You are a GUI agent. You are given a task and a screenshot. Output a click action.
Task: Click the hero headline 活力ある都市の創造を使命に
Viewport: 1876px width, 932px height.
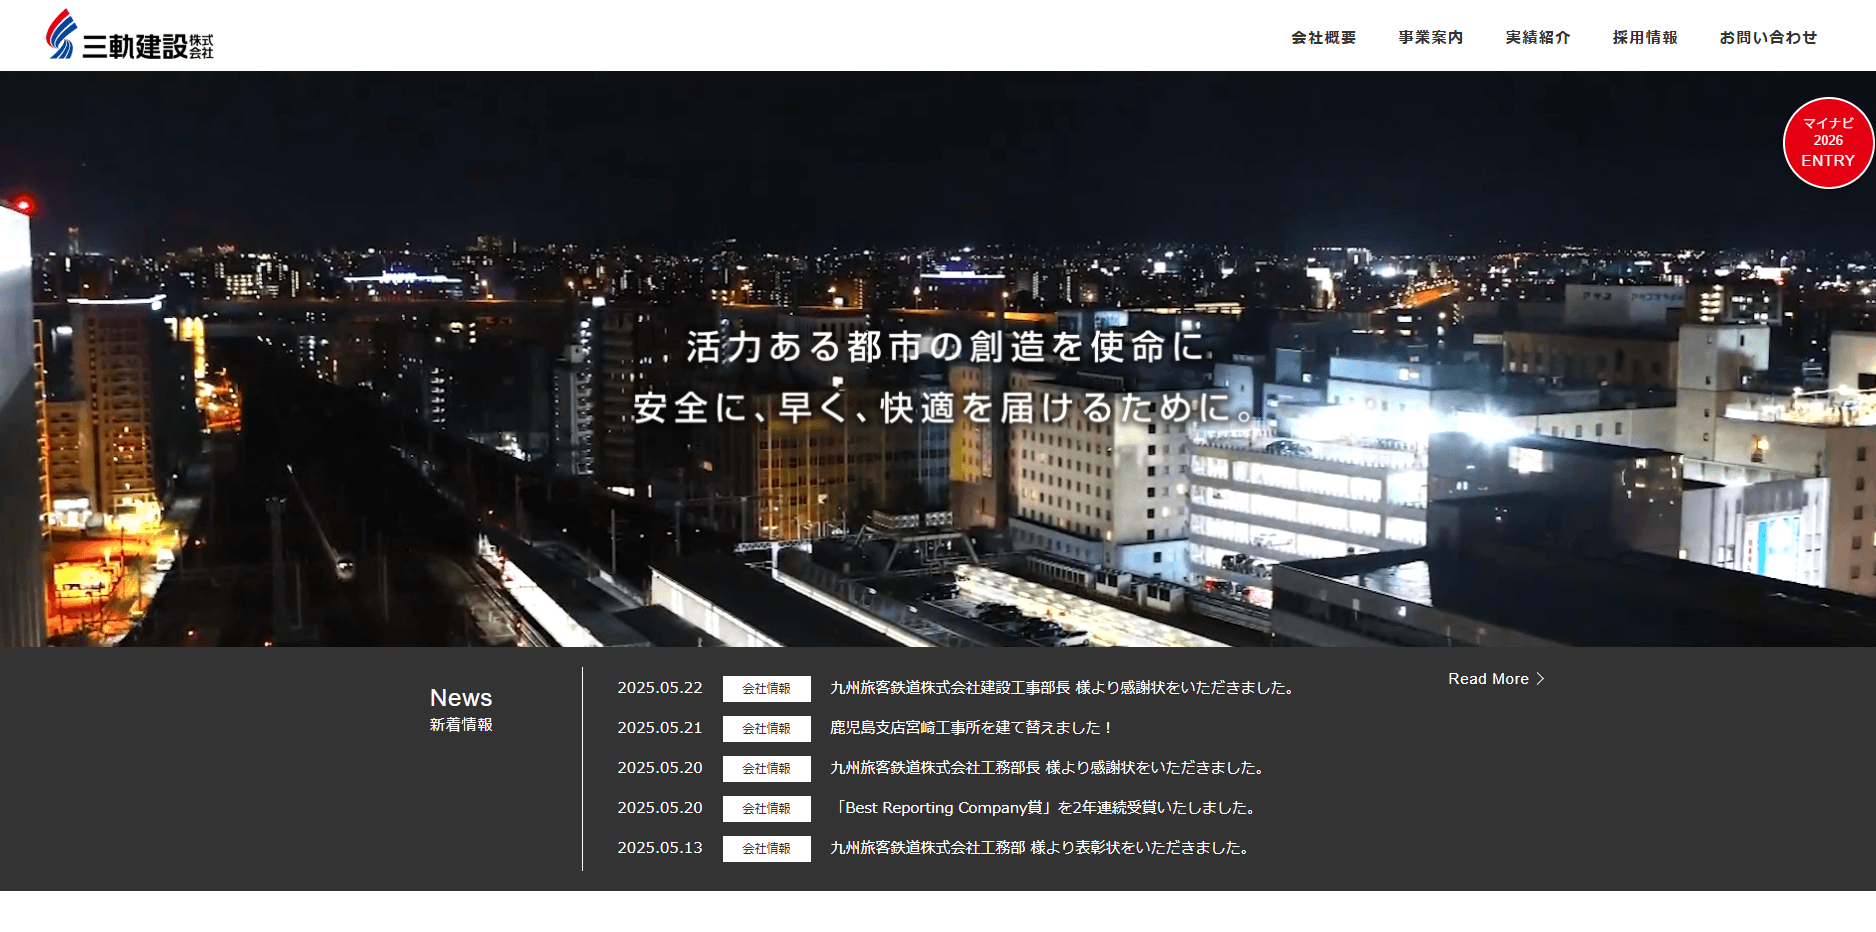click(948, 347)
